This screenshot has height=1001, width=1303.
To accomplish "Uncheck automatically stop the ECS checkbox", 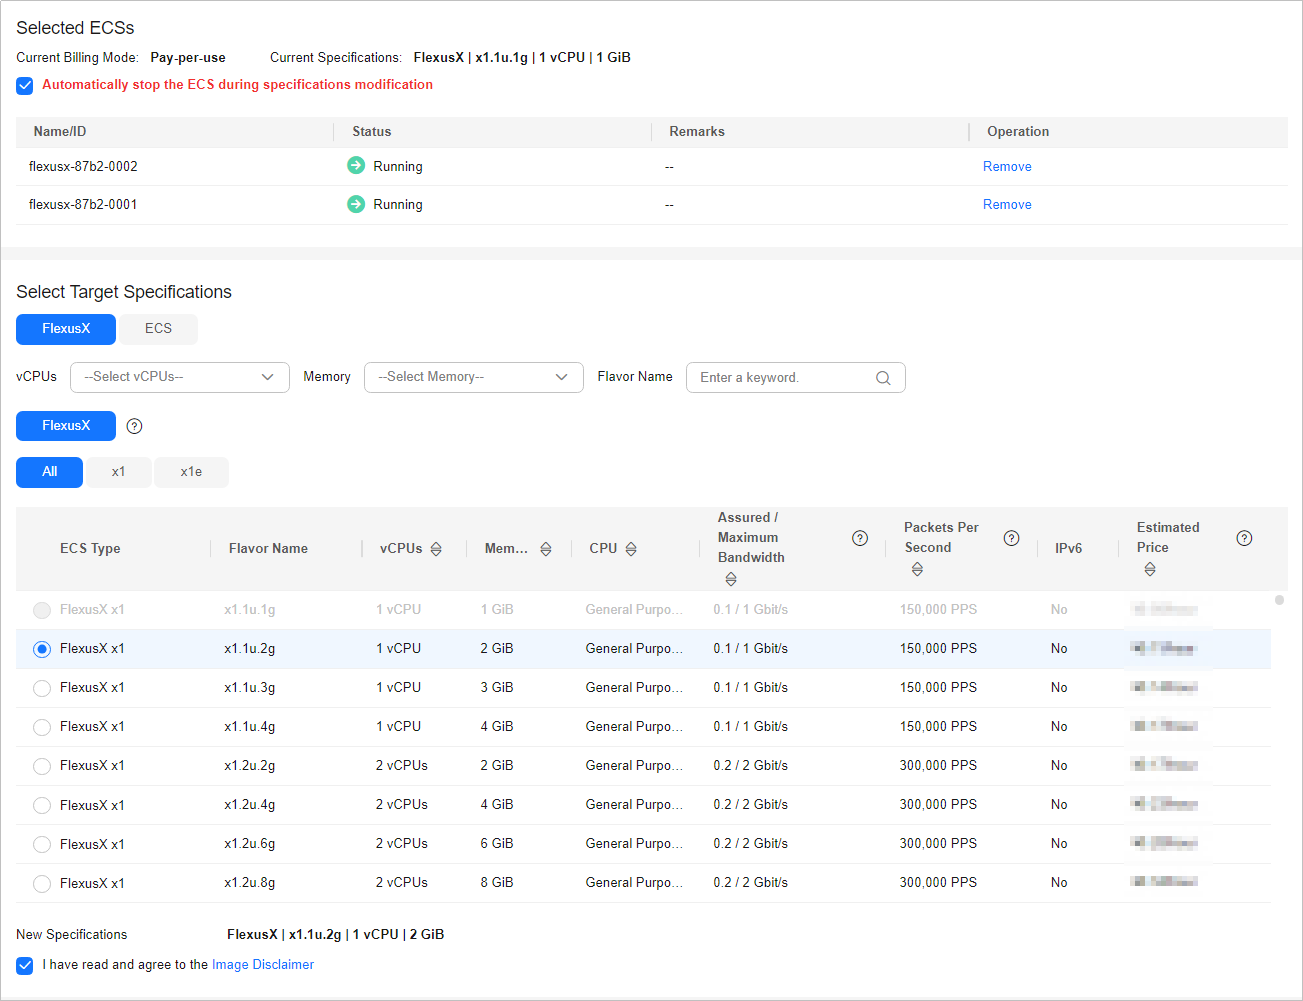I will tap(25, 86).
